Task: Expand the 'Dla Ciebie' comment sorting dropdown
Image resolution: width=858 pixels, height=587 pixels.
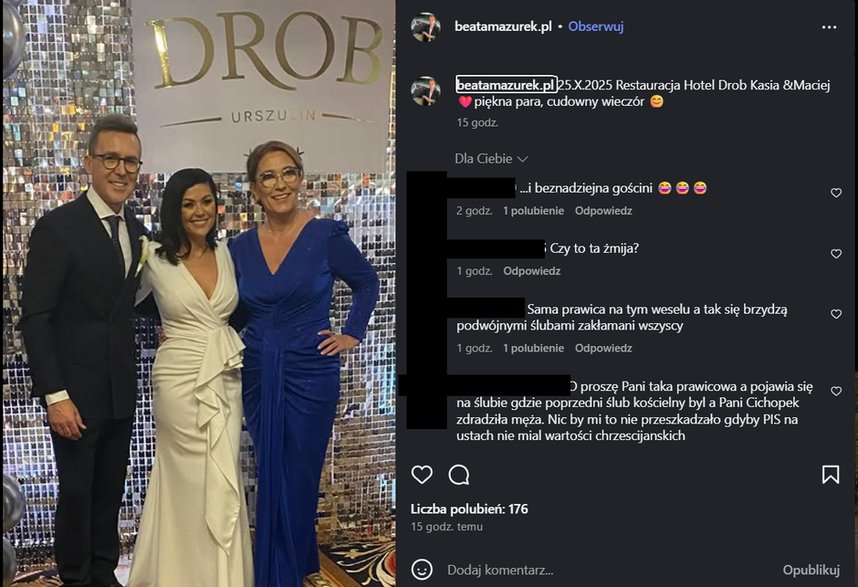Action: (x=491, y=159)
